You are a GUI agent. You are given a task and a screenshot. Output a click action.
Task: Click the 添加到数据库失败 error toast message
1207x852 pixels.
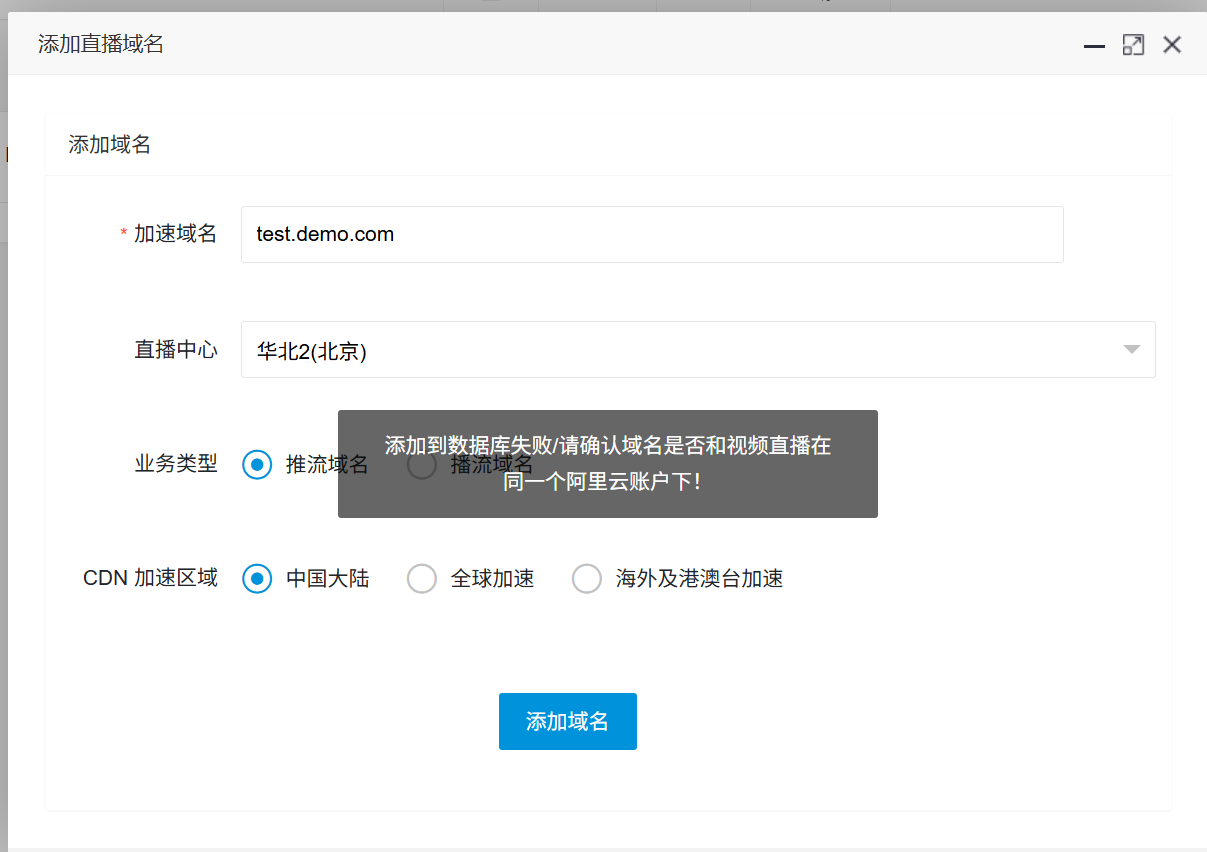click(608, 464)
